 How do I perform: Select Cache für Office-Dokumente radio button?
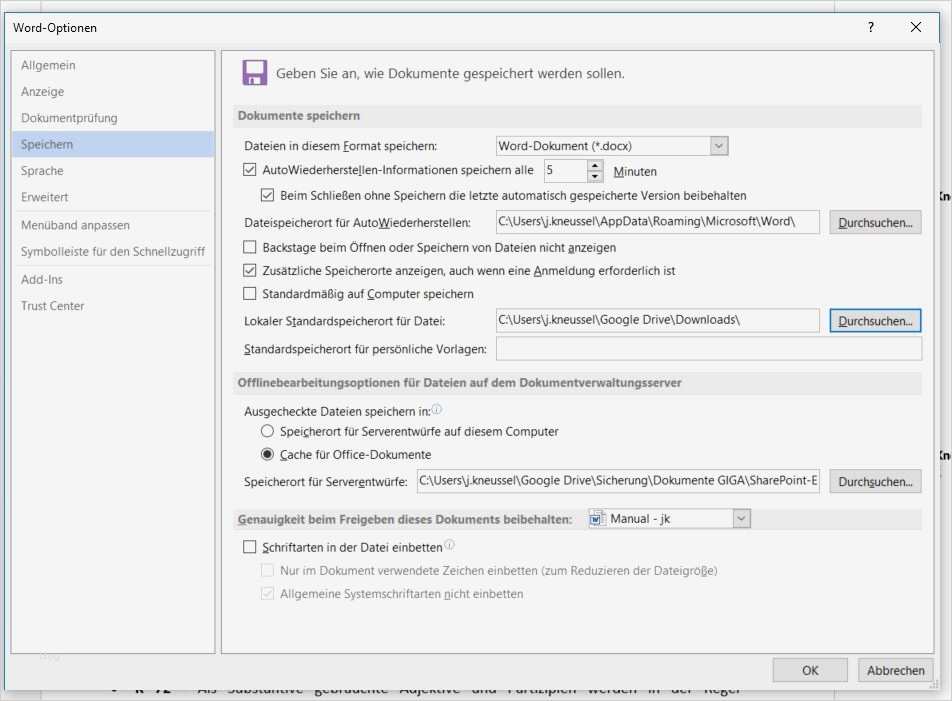[267, 454]
